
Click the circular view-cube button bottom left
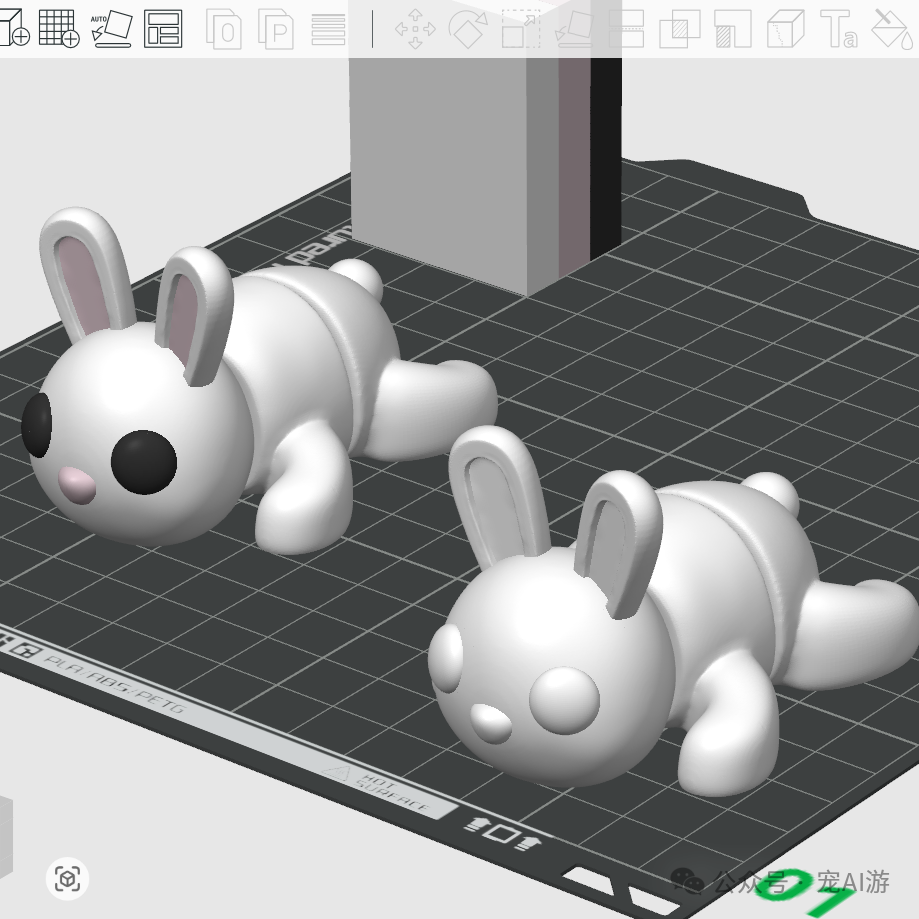pyautogui.click(x=67, y=877)
